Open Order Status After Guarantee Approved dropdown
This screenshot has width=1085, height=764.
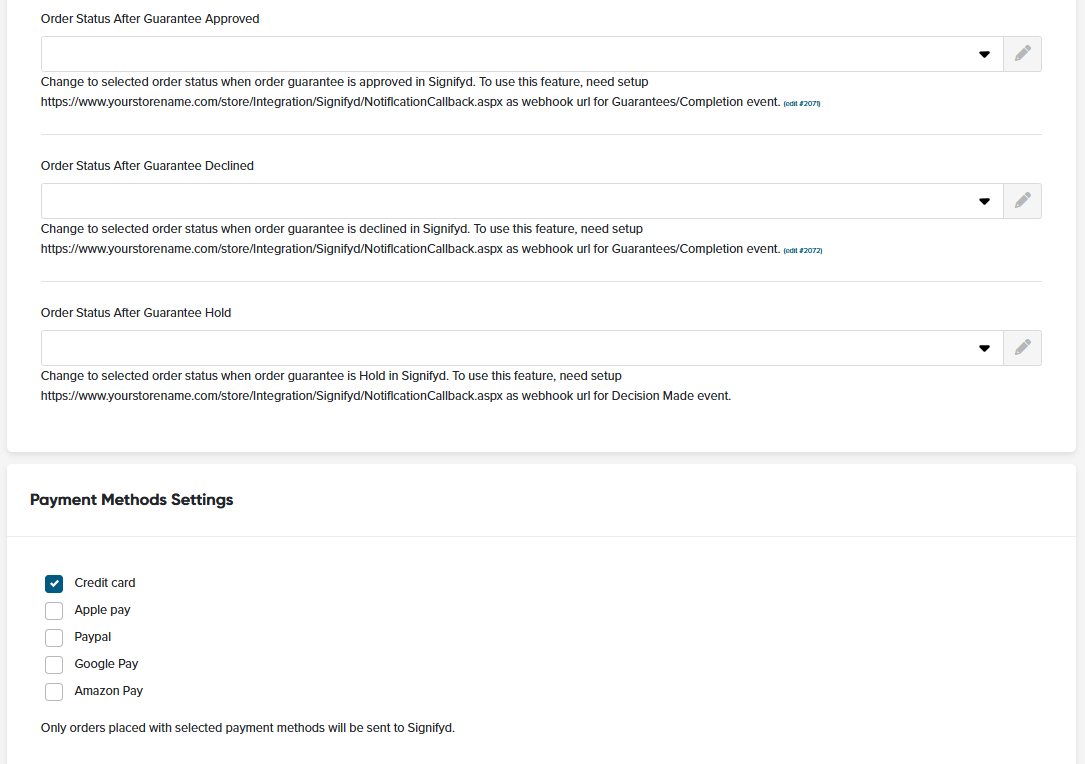click(x=522, y=54)
